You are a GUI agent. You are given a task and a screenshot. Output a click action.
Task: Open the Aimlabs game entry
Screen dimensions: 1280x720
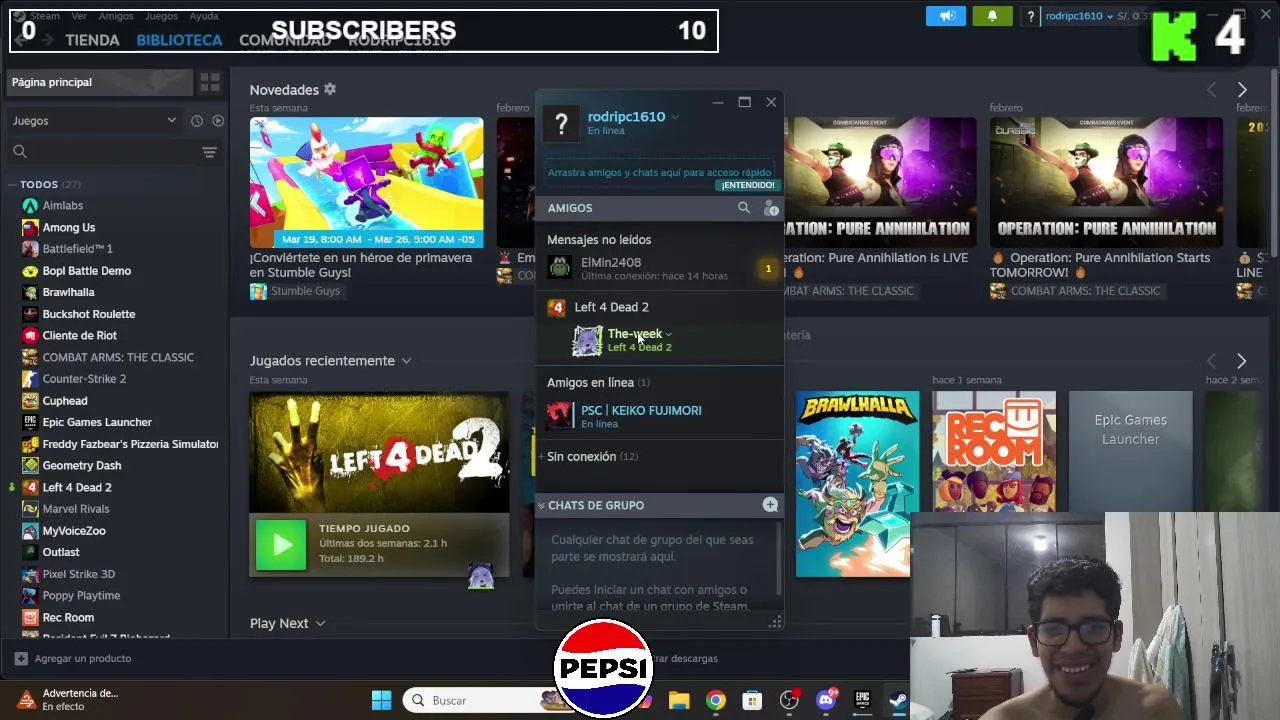click(x=62, y=205)
